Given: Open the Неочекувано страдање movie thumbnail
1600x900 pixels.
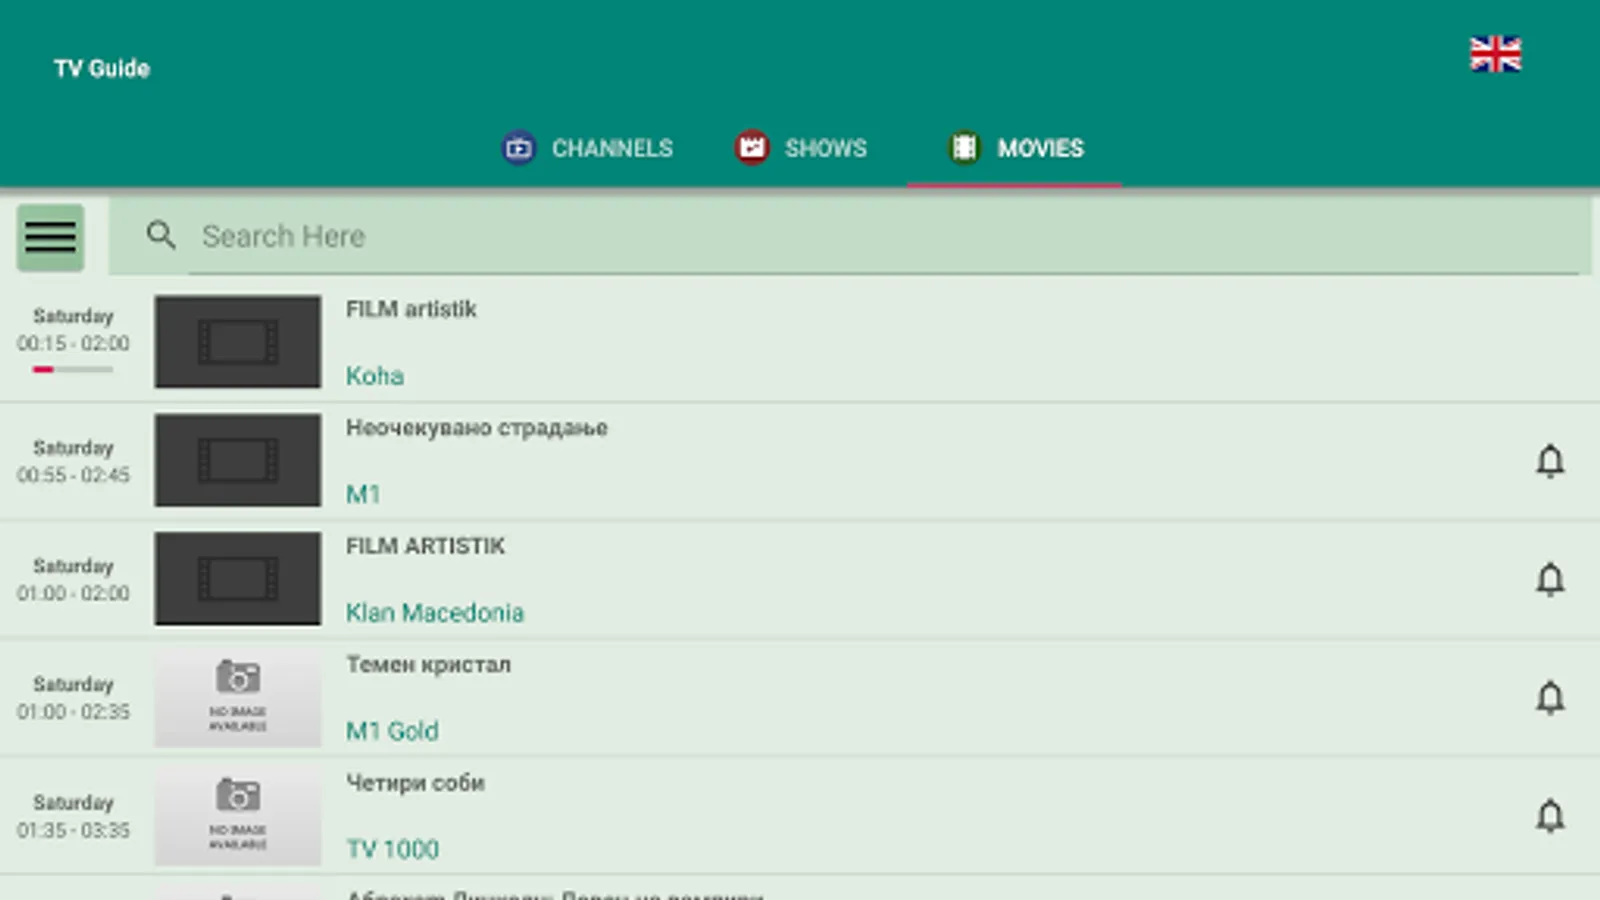Looking at the screenshot, I should click(238, 460).
